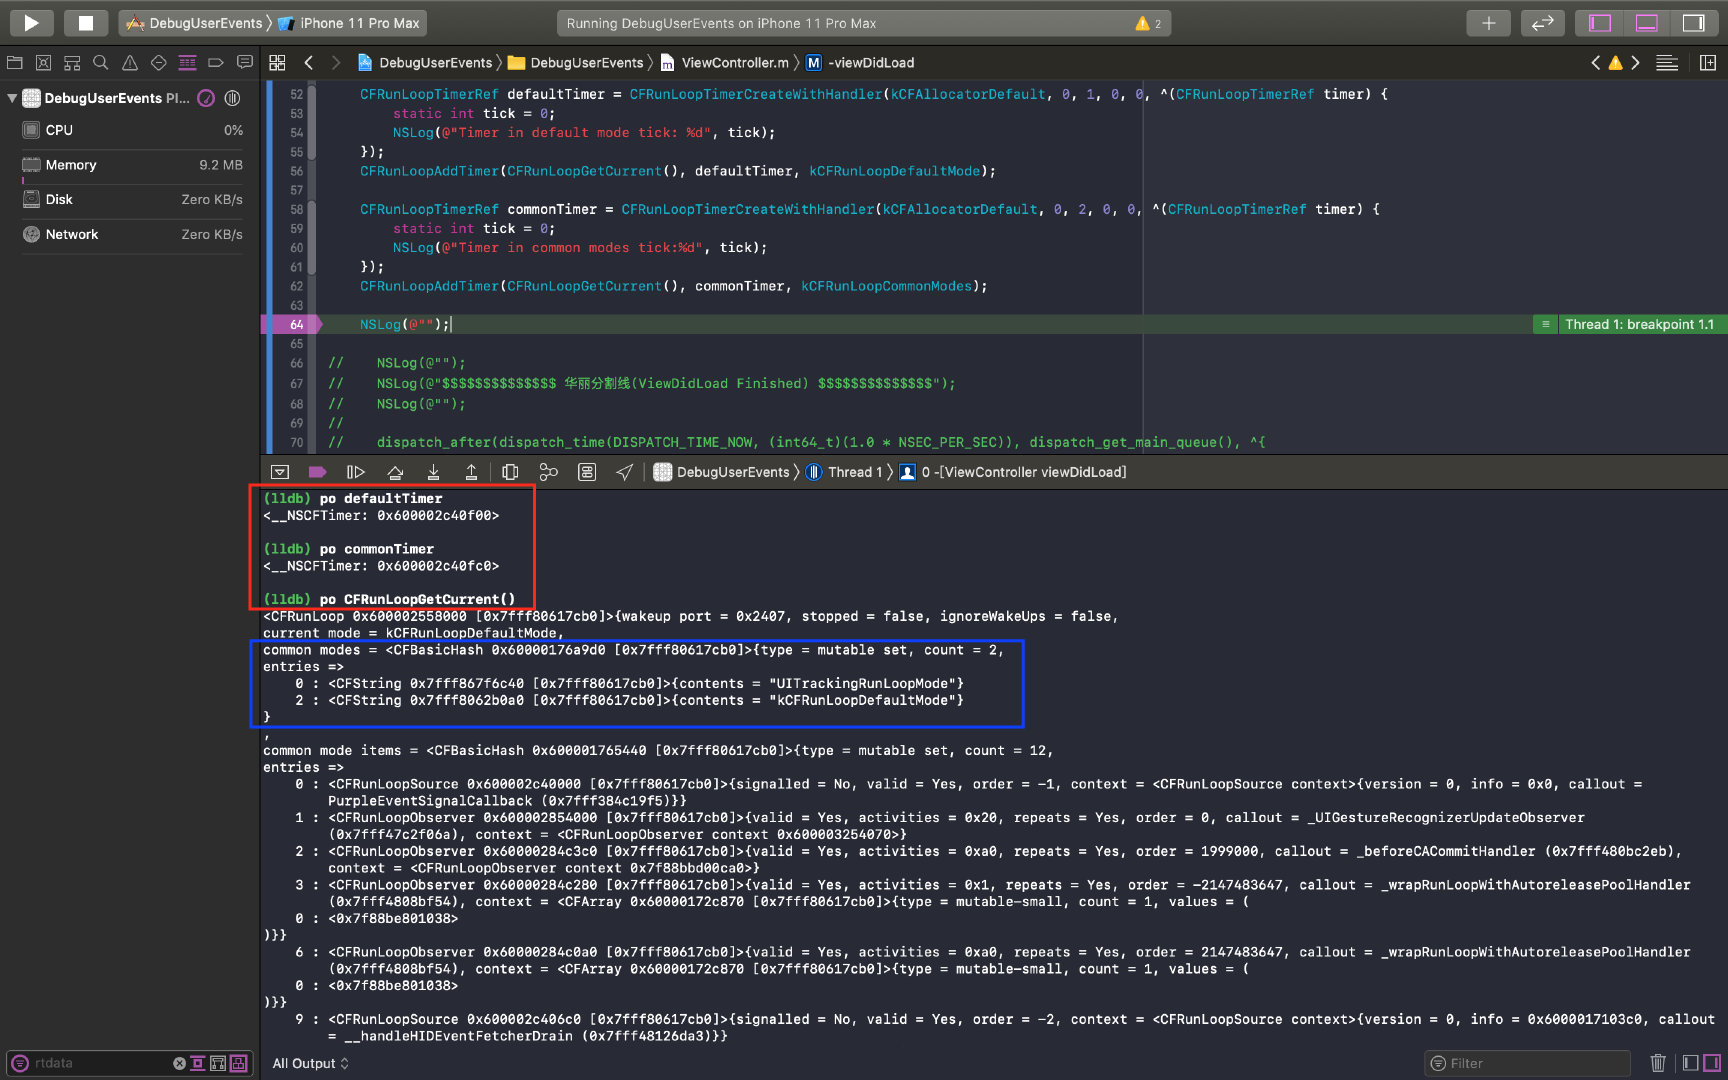This screenshot has width=1728, height=1080.
Task: Toggle console pane in debug area
Action: (x=1712, y=1063)
